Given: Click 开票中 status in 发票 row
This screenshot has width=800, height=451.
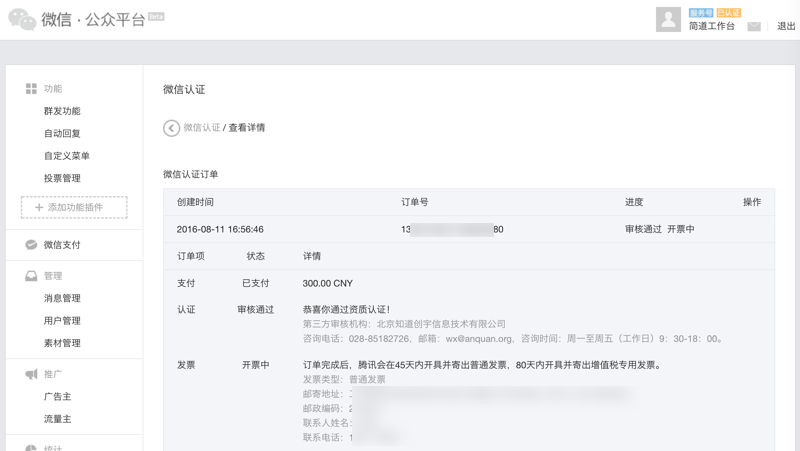Looking at the screenshot, I should [256, 365].
